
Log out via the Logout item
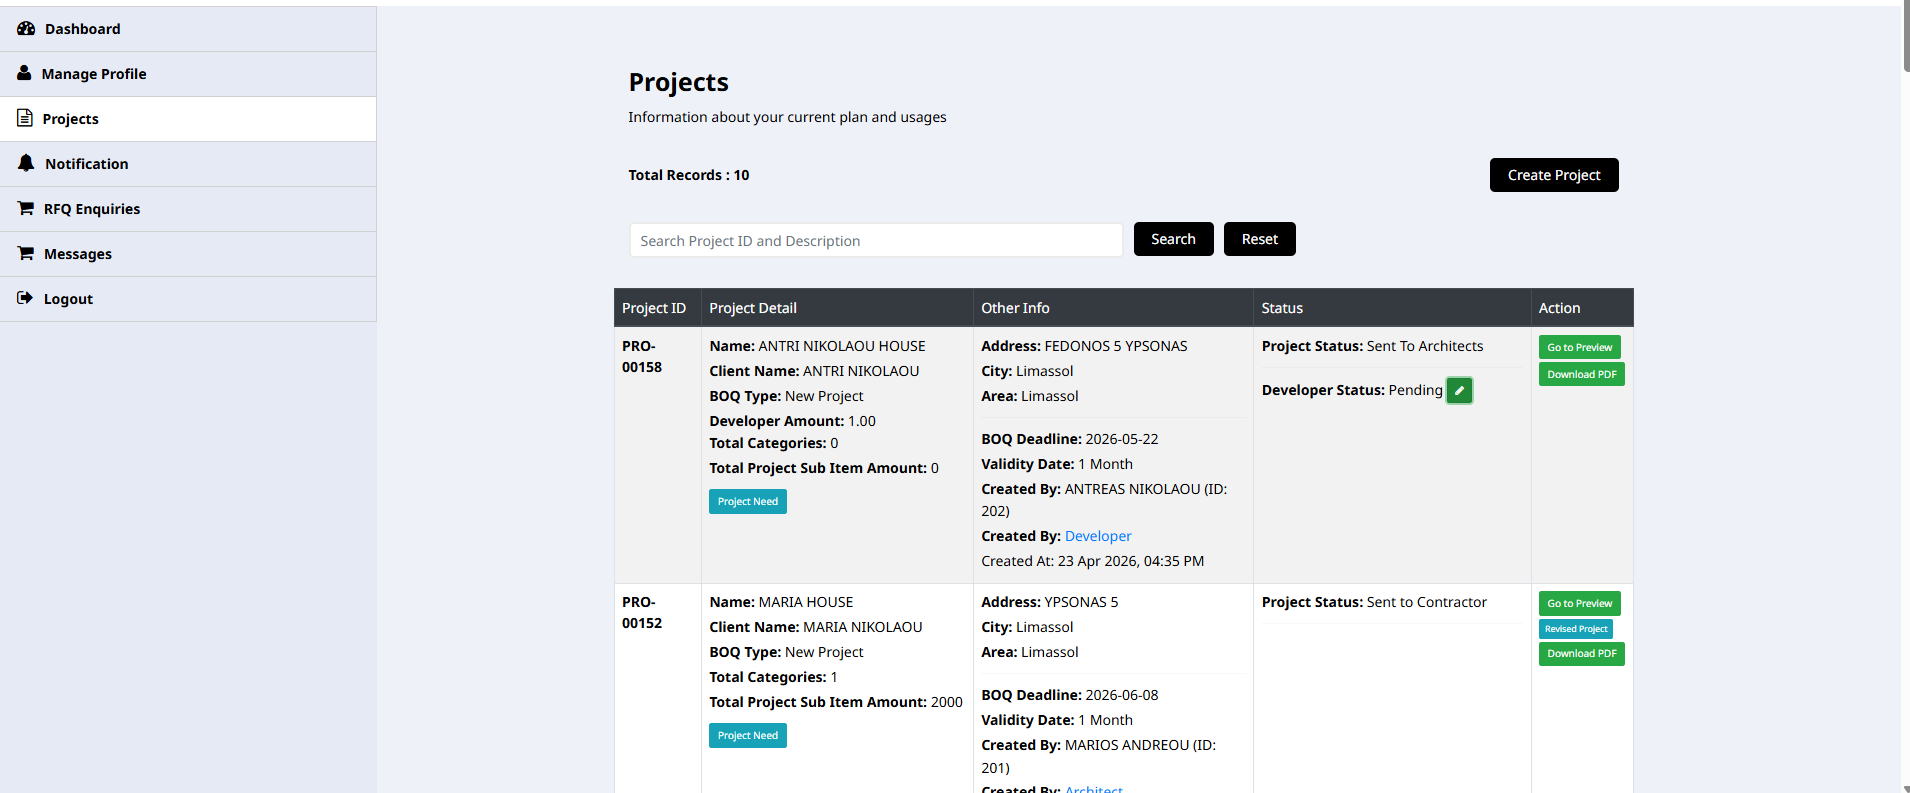tap(188, 299)
